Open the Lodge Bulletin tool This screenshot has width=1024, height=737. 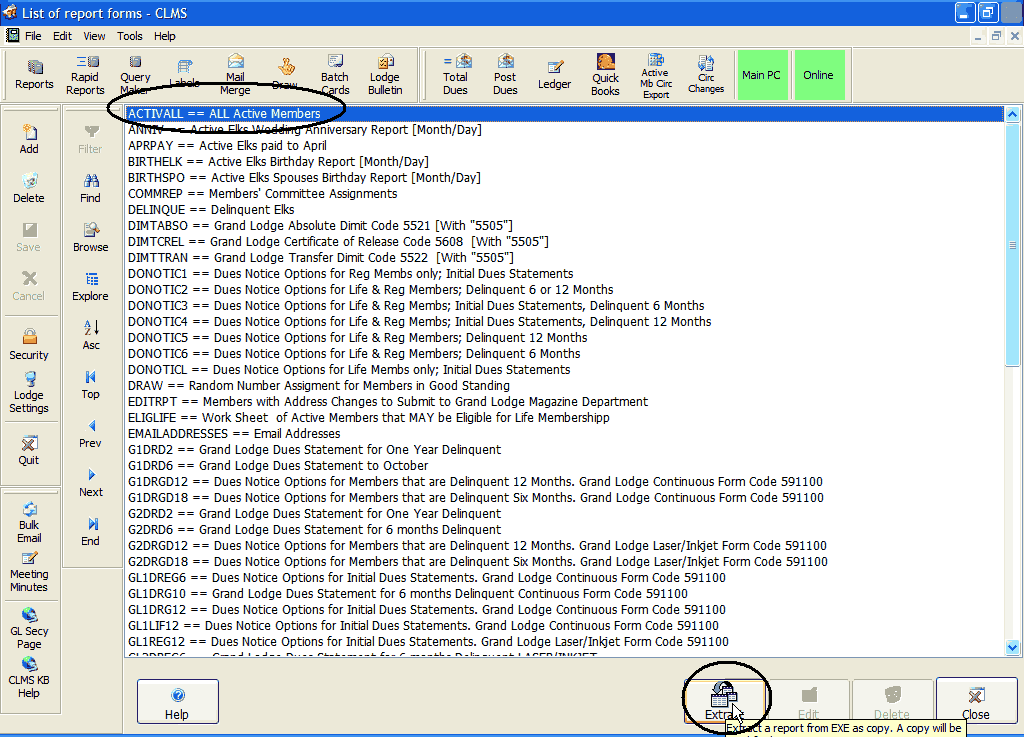tap(385, 75)
